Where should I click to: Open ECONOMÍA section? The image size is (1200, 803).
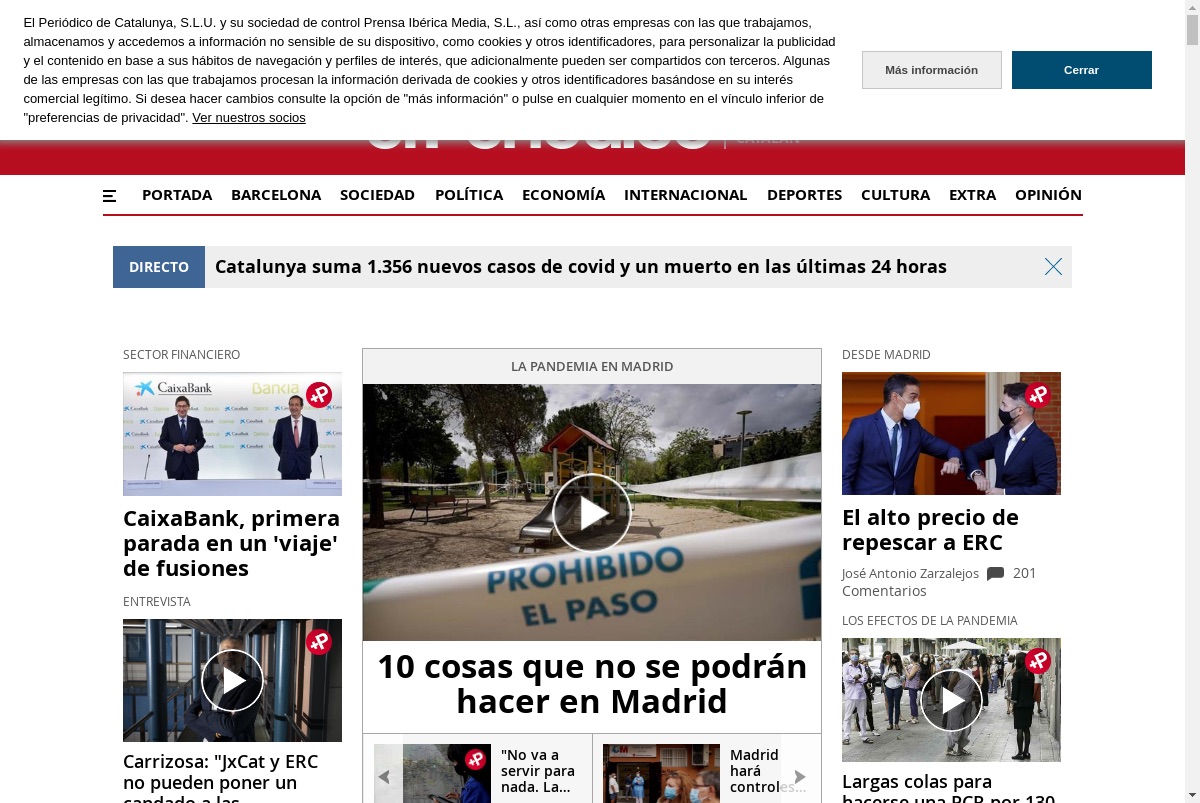[563, 195]
